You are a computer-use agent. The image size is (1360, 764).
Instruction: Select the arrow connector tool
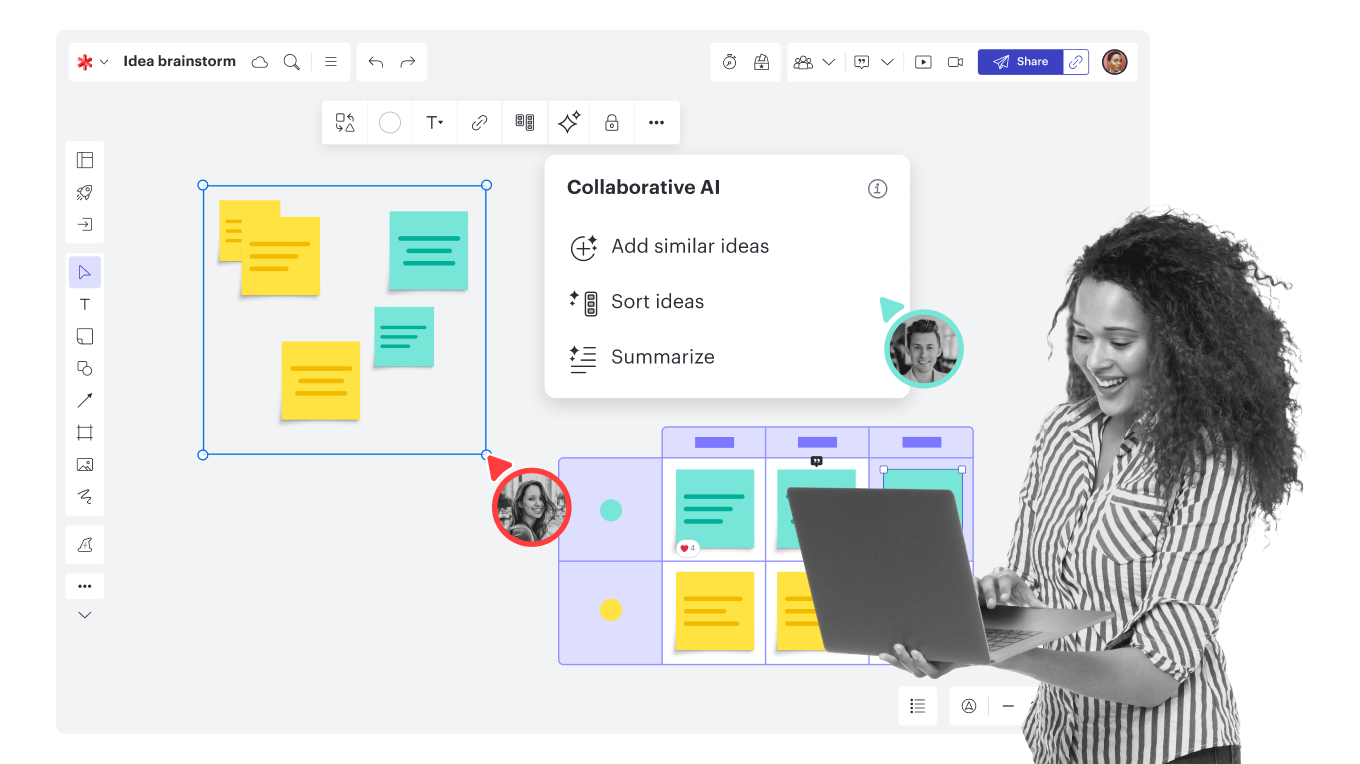pyautogui.click(x=85, y=401)
